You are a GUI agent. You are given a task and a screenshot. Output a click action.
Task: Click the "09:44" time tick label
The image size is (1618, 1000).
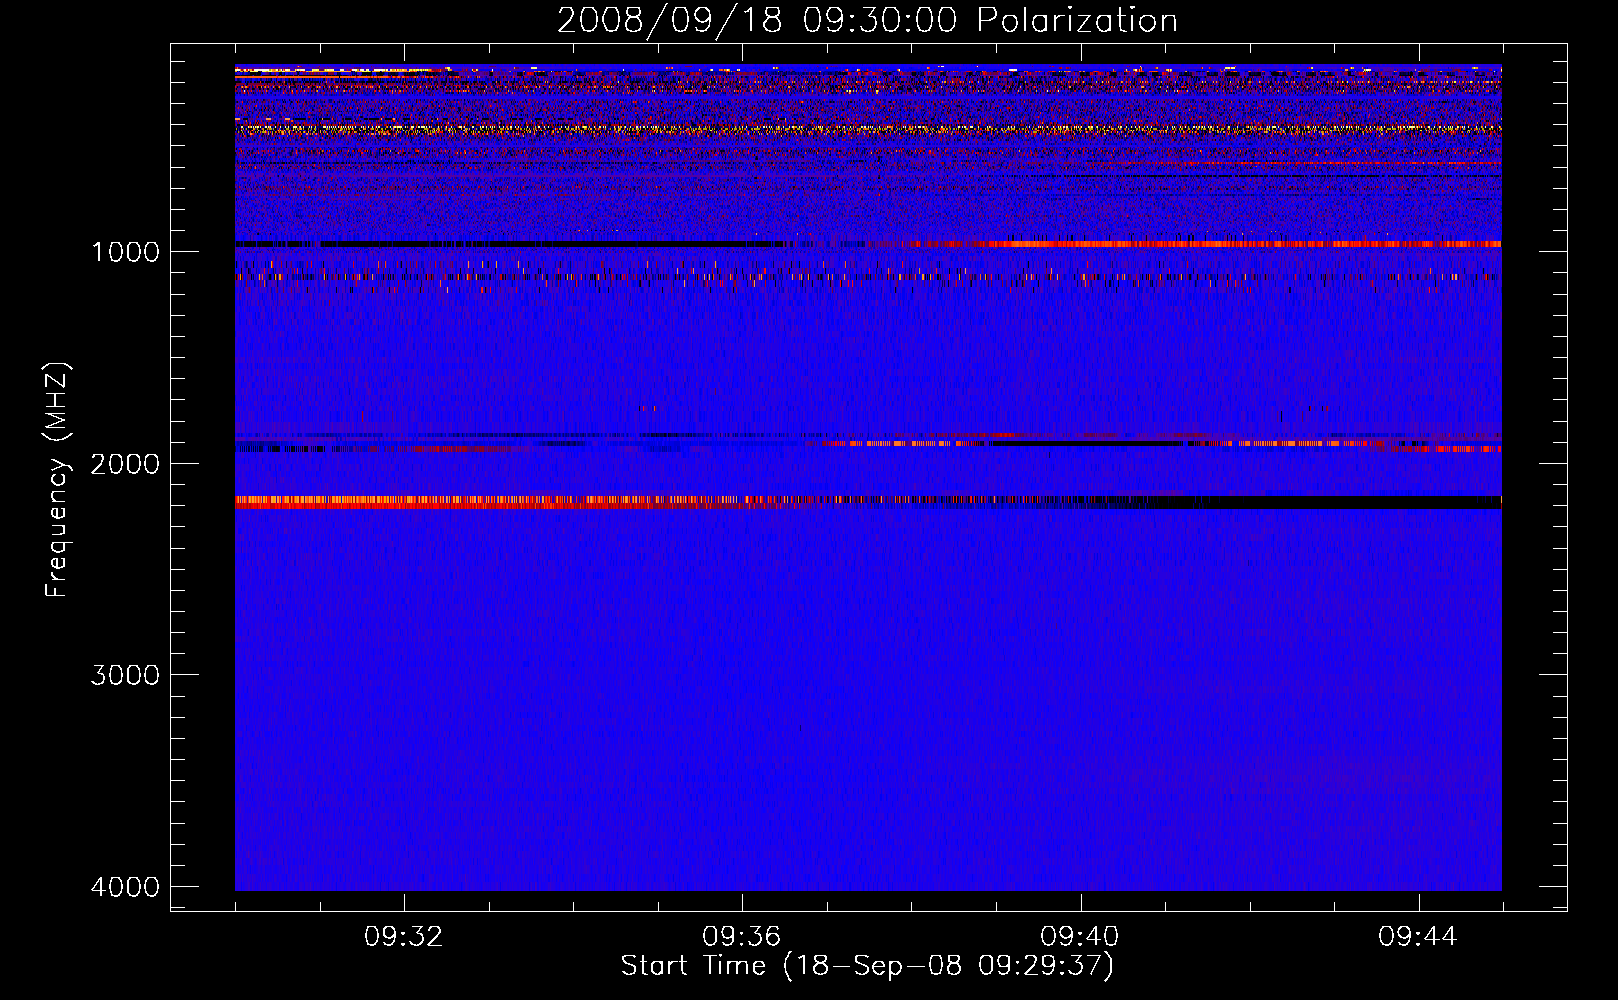pos(1417,937)
